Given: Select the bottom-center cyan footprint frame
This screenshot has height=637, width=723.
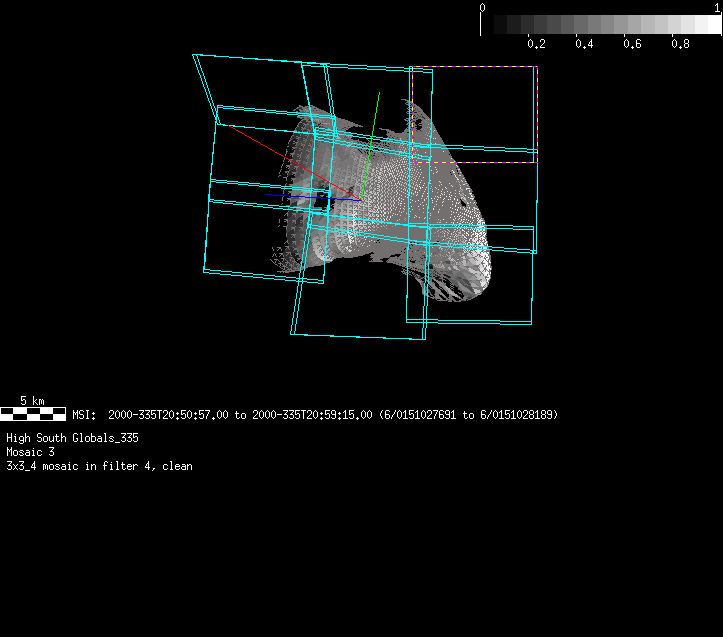Looking at the screenshot, I should pos(360,337).
